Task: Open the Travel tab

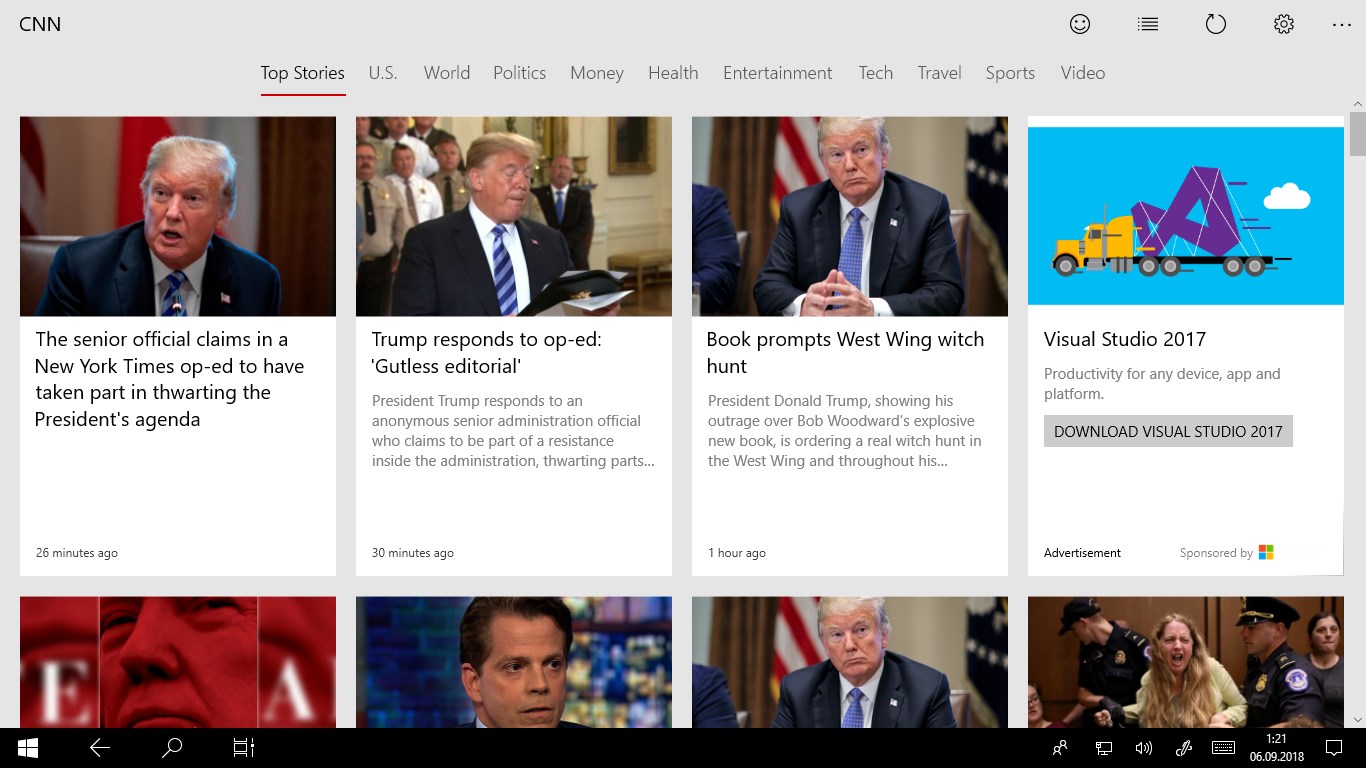Action: coord(940,73)
